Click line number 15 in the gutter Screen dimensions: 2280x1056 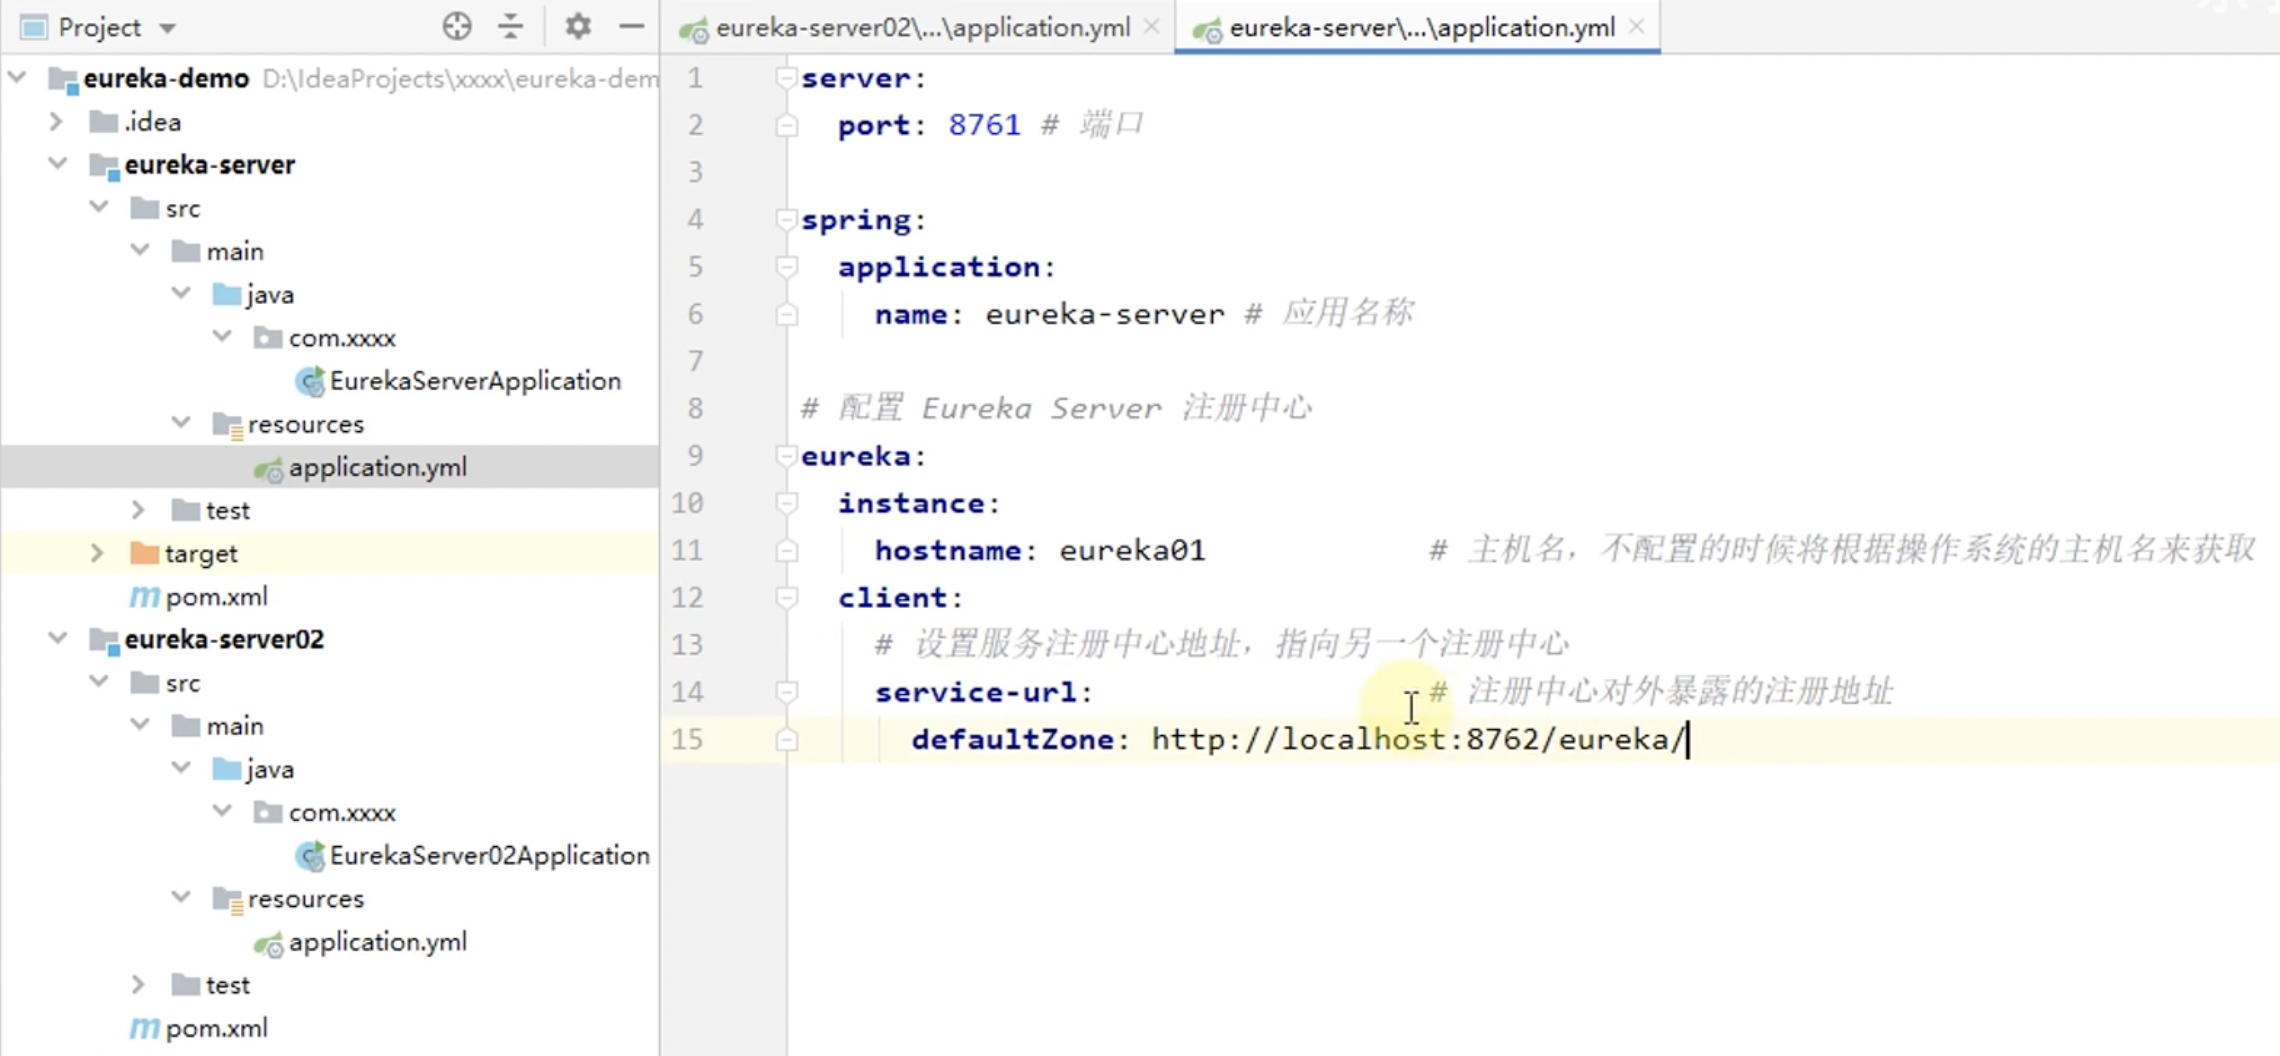click(x=687, y=739)
